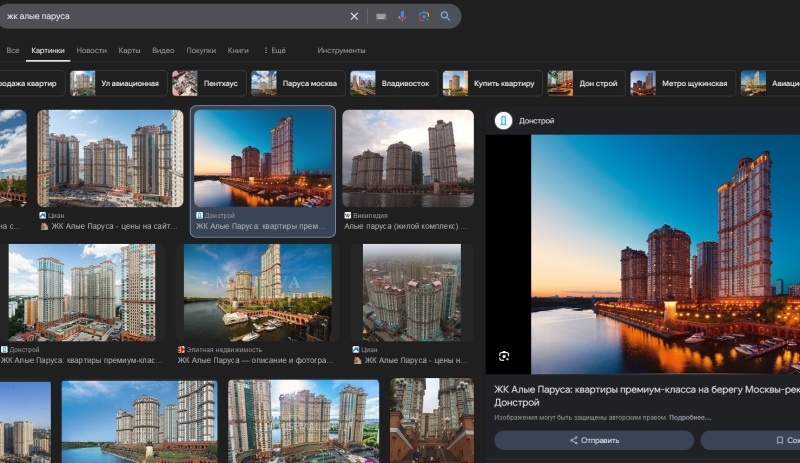Screen dimensions: 800x463
Task: Switch to the Видео tab
Action: (163, 51)
